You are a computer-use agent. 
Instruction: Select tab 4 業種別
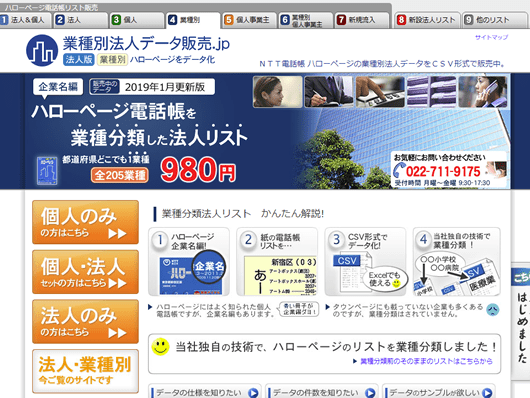click(x=193, y=20)
